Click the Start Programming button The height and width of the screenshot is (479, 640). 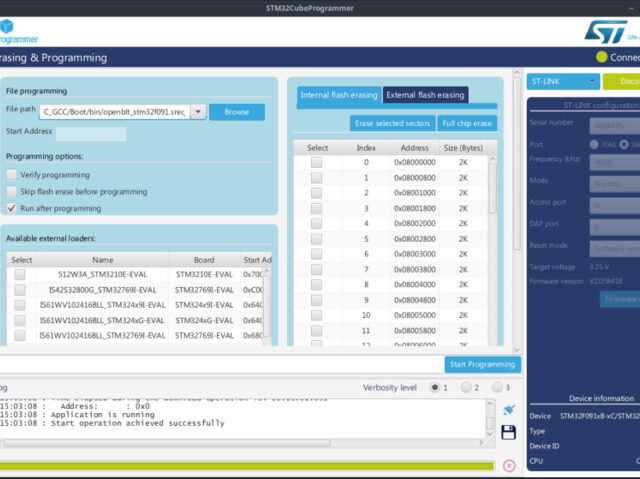pos(482,365)
